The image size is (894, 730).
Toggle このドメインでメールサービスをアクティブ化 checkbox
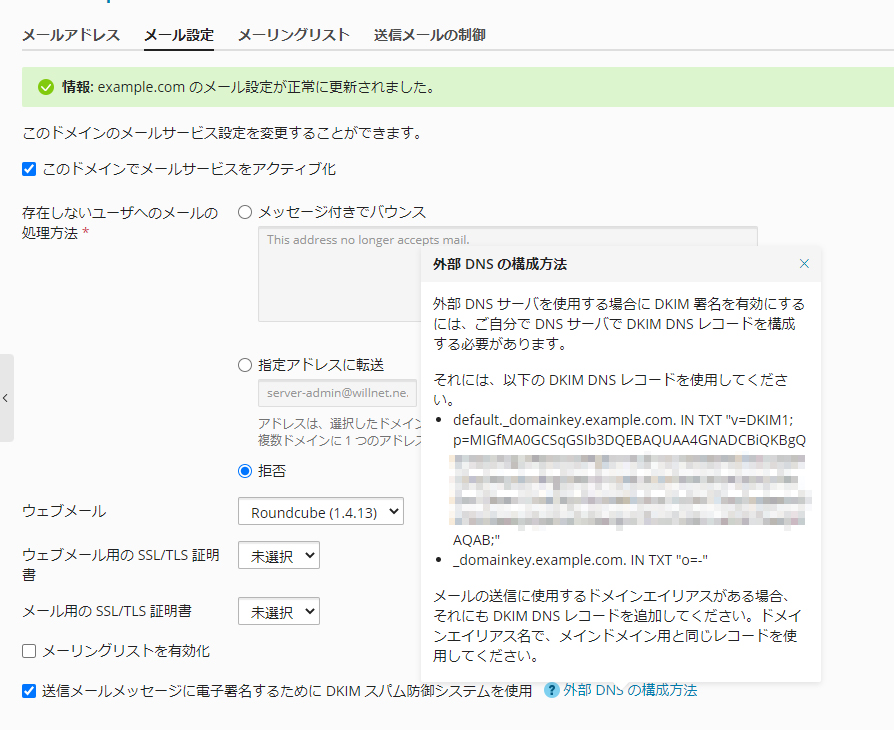tap(29, 169)
